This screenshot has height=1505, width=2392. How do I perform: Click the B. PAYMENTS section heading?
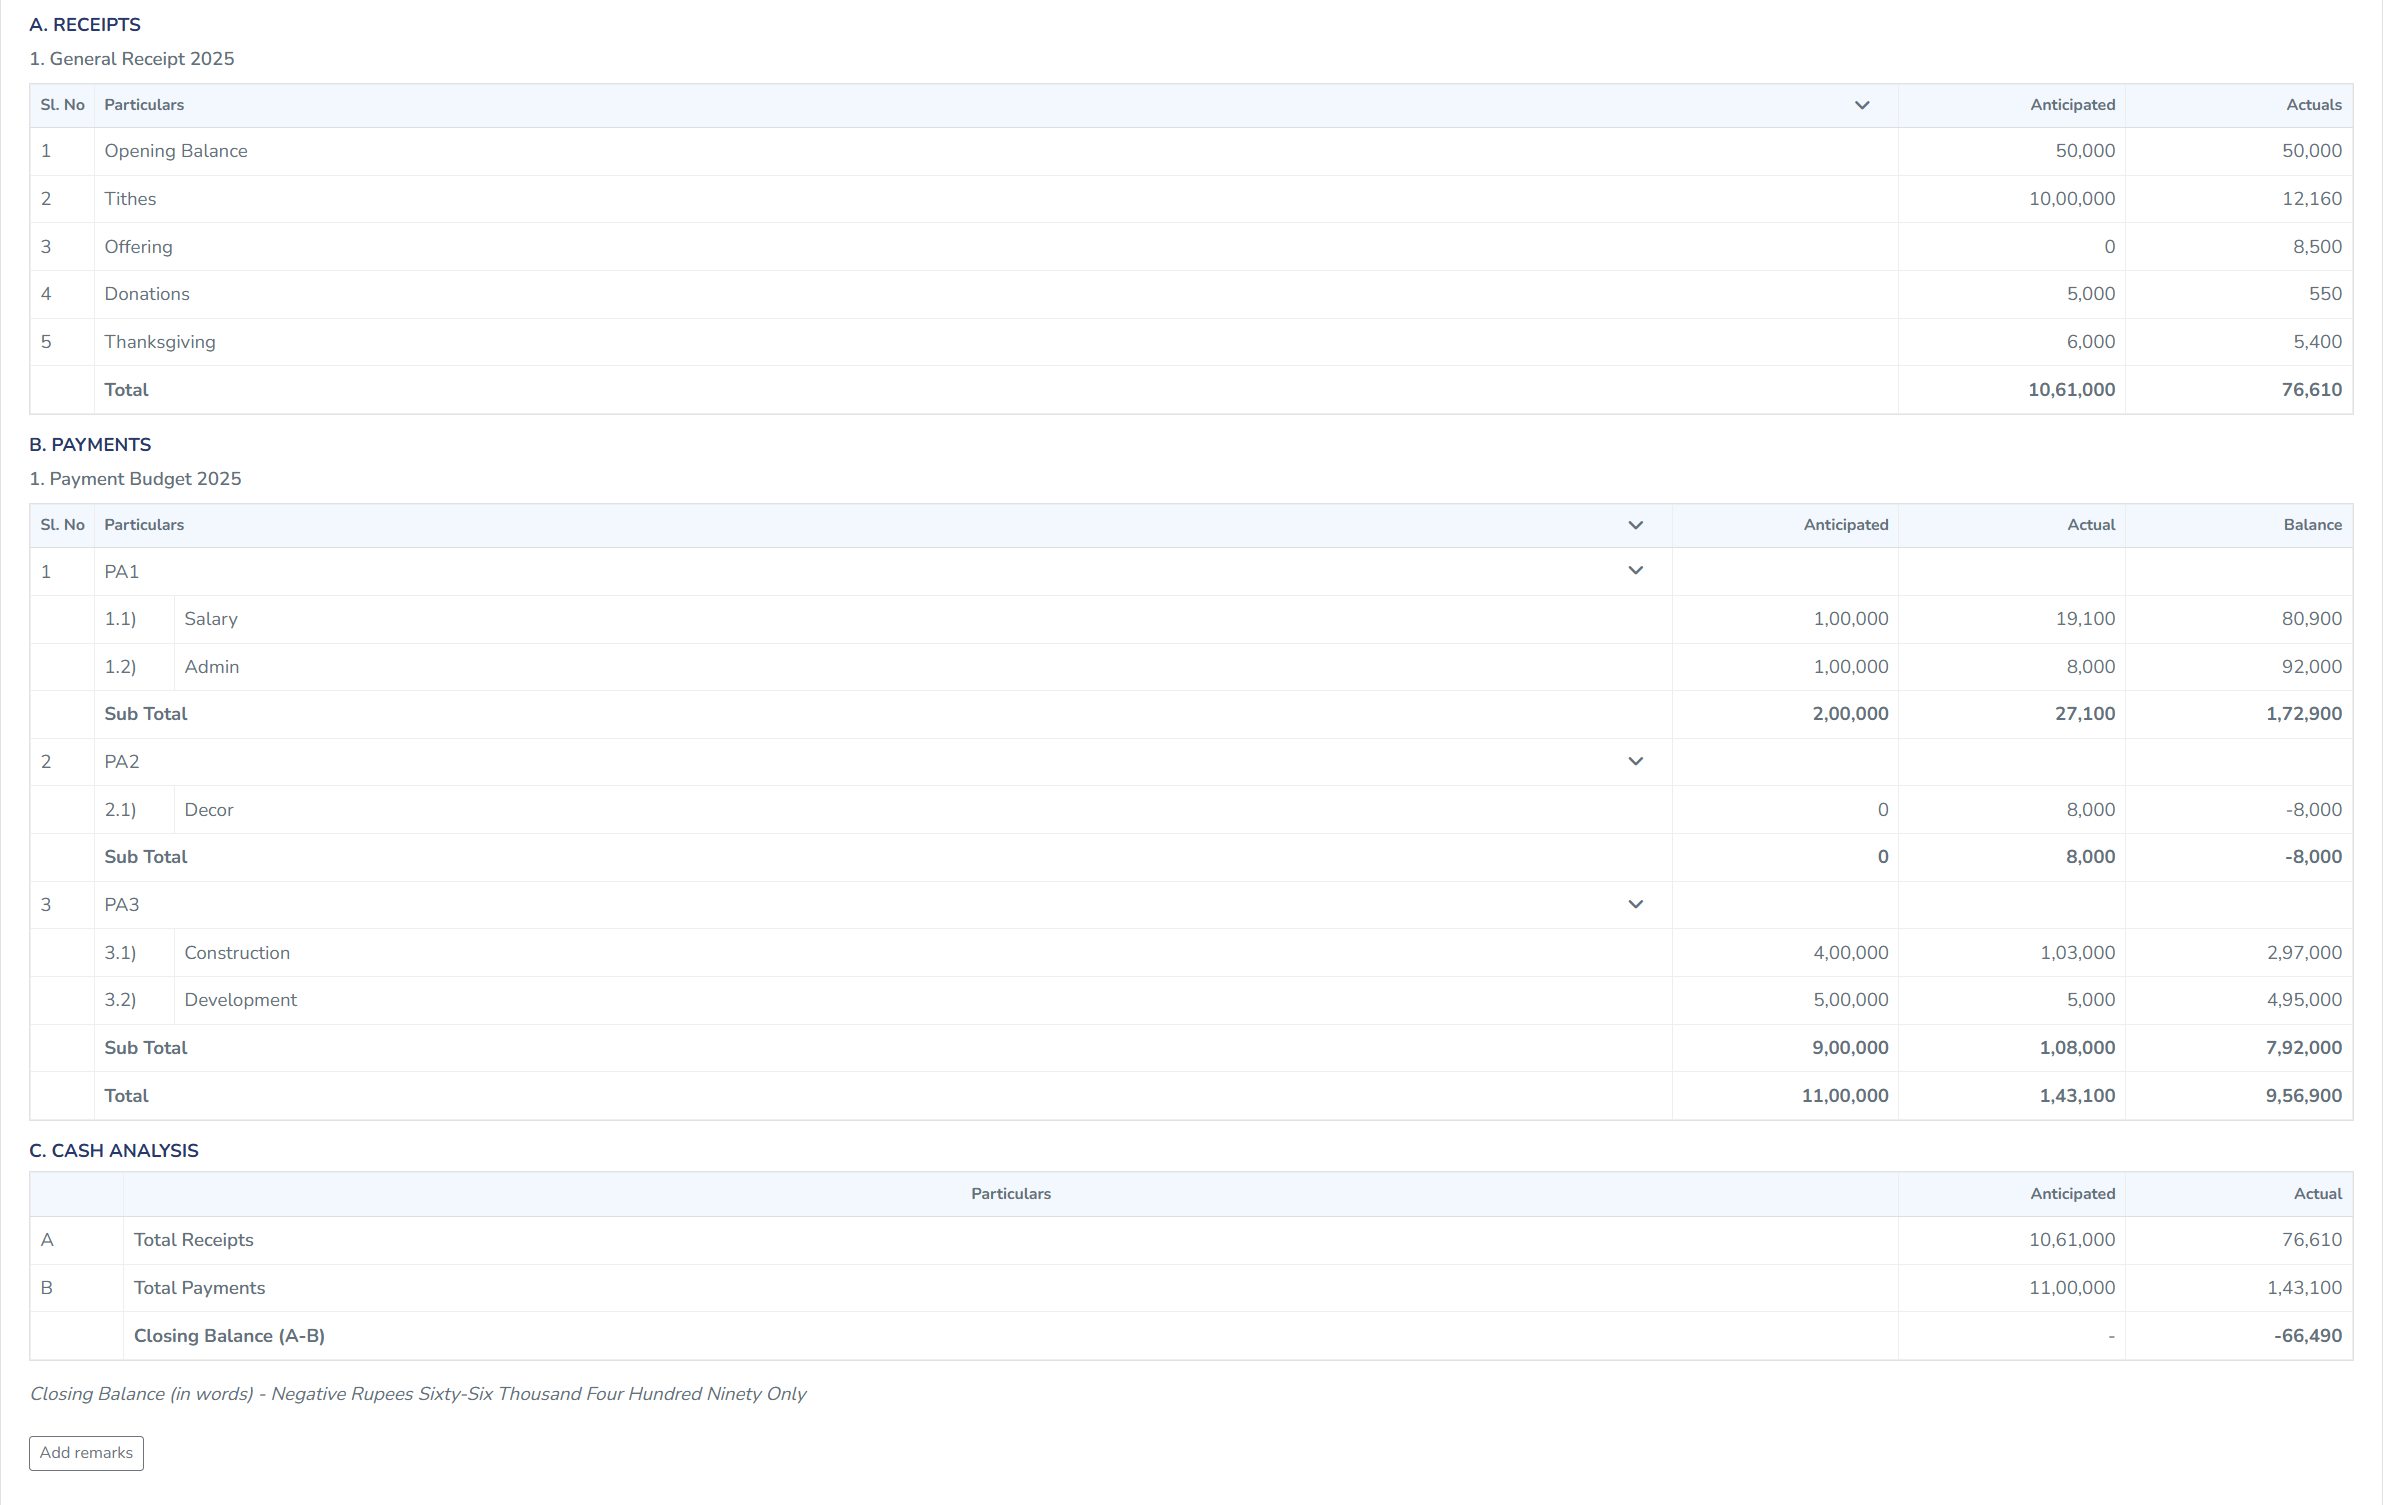[90, 445]
